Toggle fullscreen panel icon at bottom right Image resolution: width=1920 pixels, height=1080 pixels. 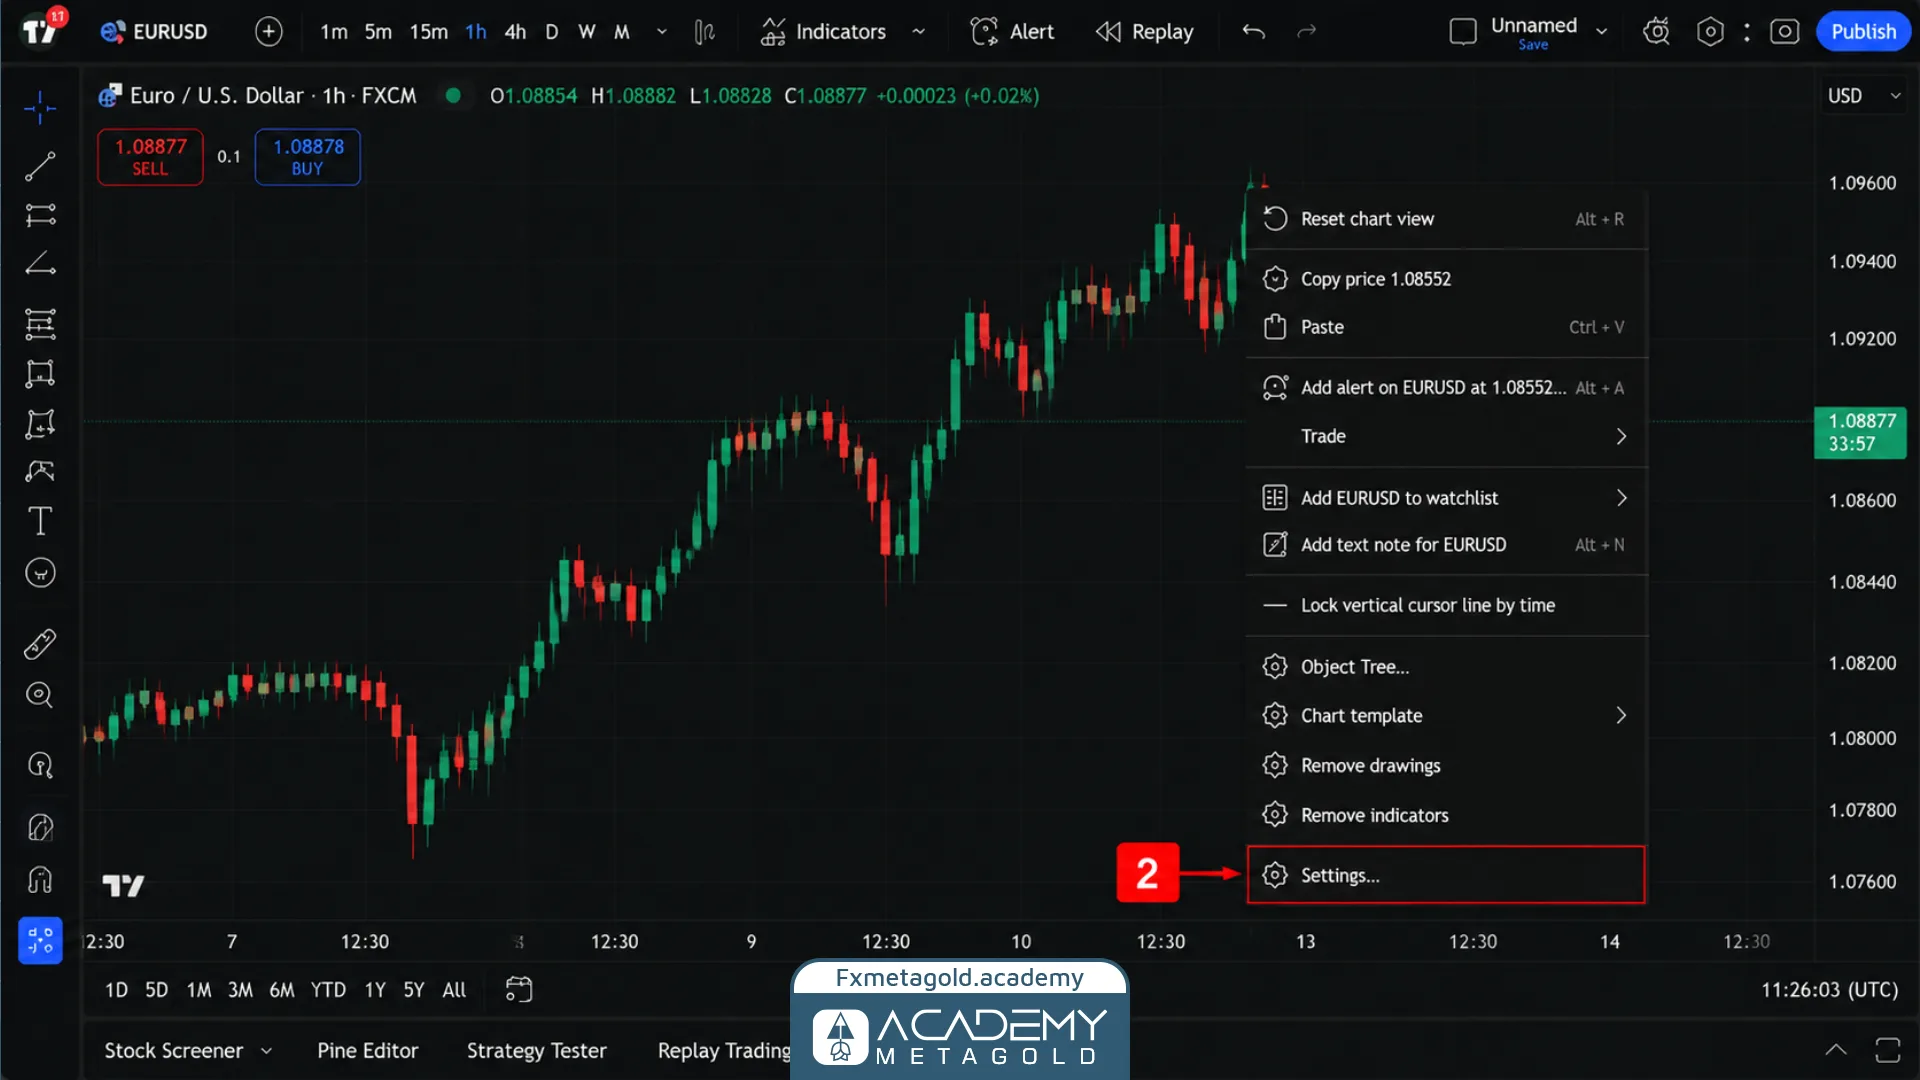(x=1887, y=1050)
